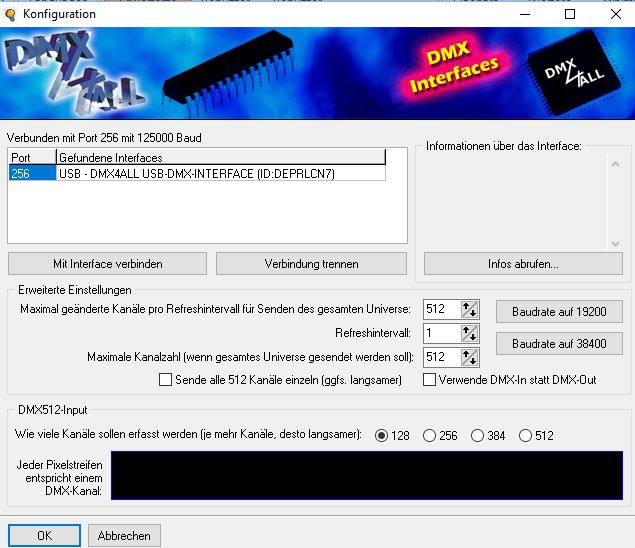
Task: Click Infos abrufen button
Action: [x=522, y=264]
